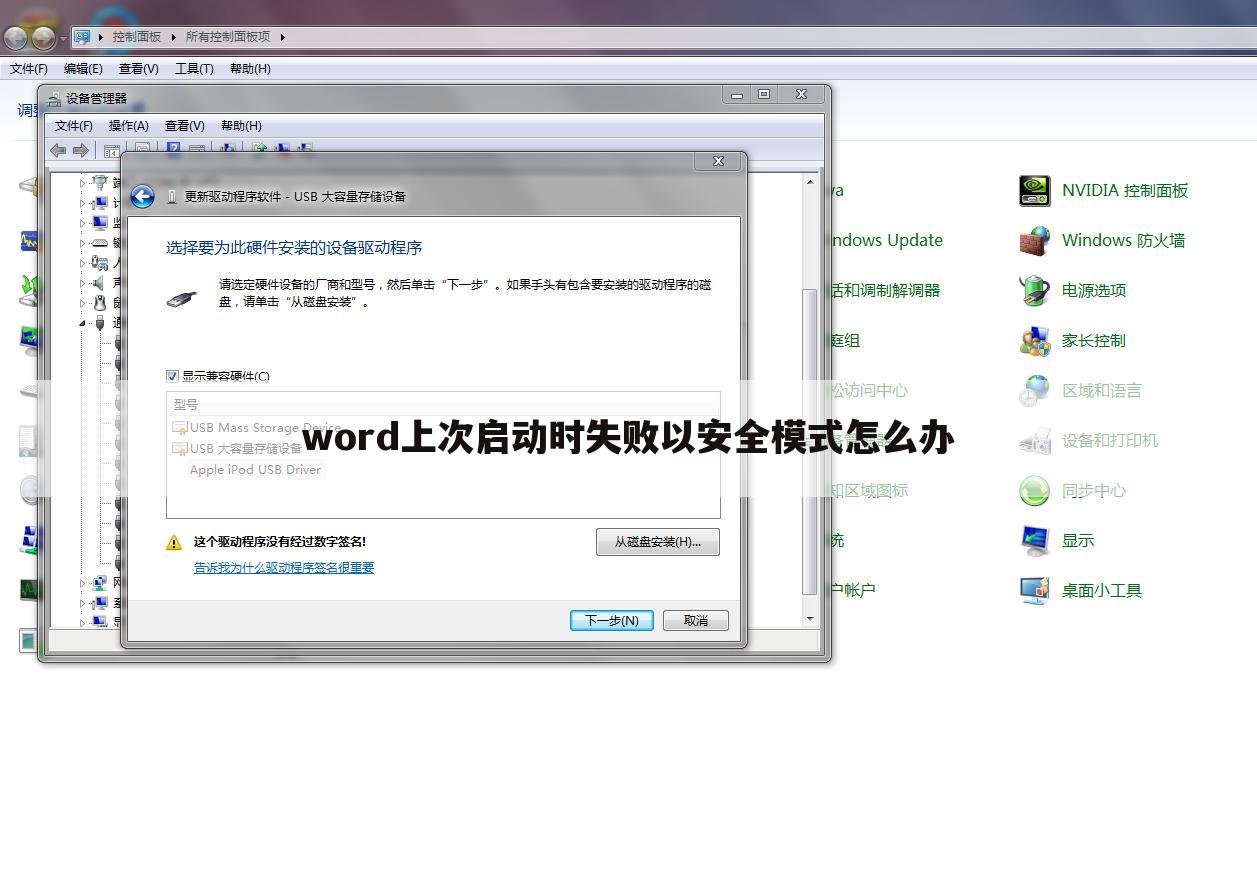
Task: Expand the human interface (人) node arrow
Action: (x=83, y=263)
